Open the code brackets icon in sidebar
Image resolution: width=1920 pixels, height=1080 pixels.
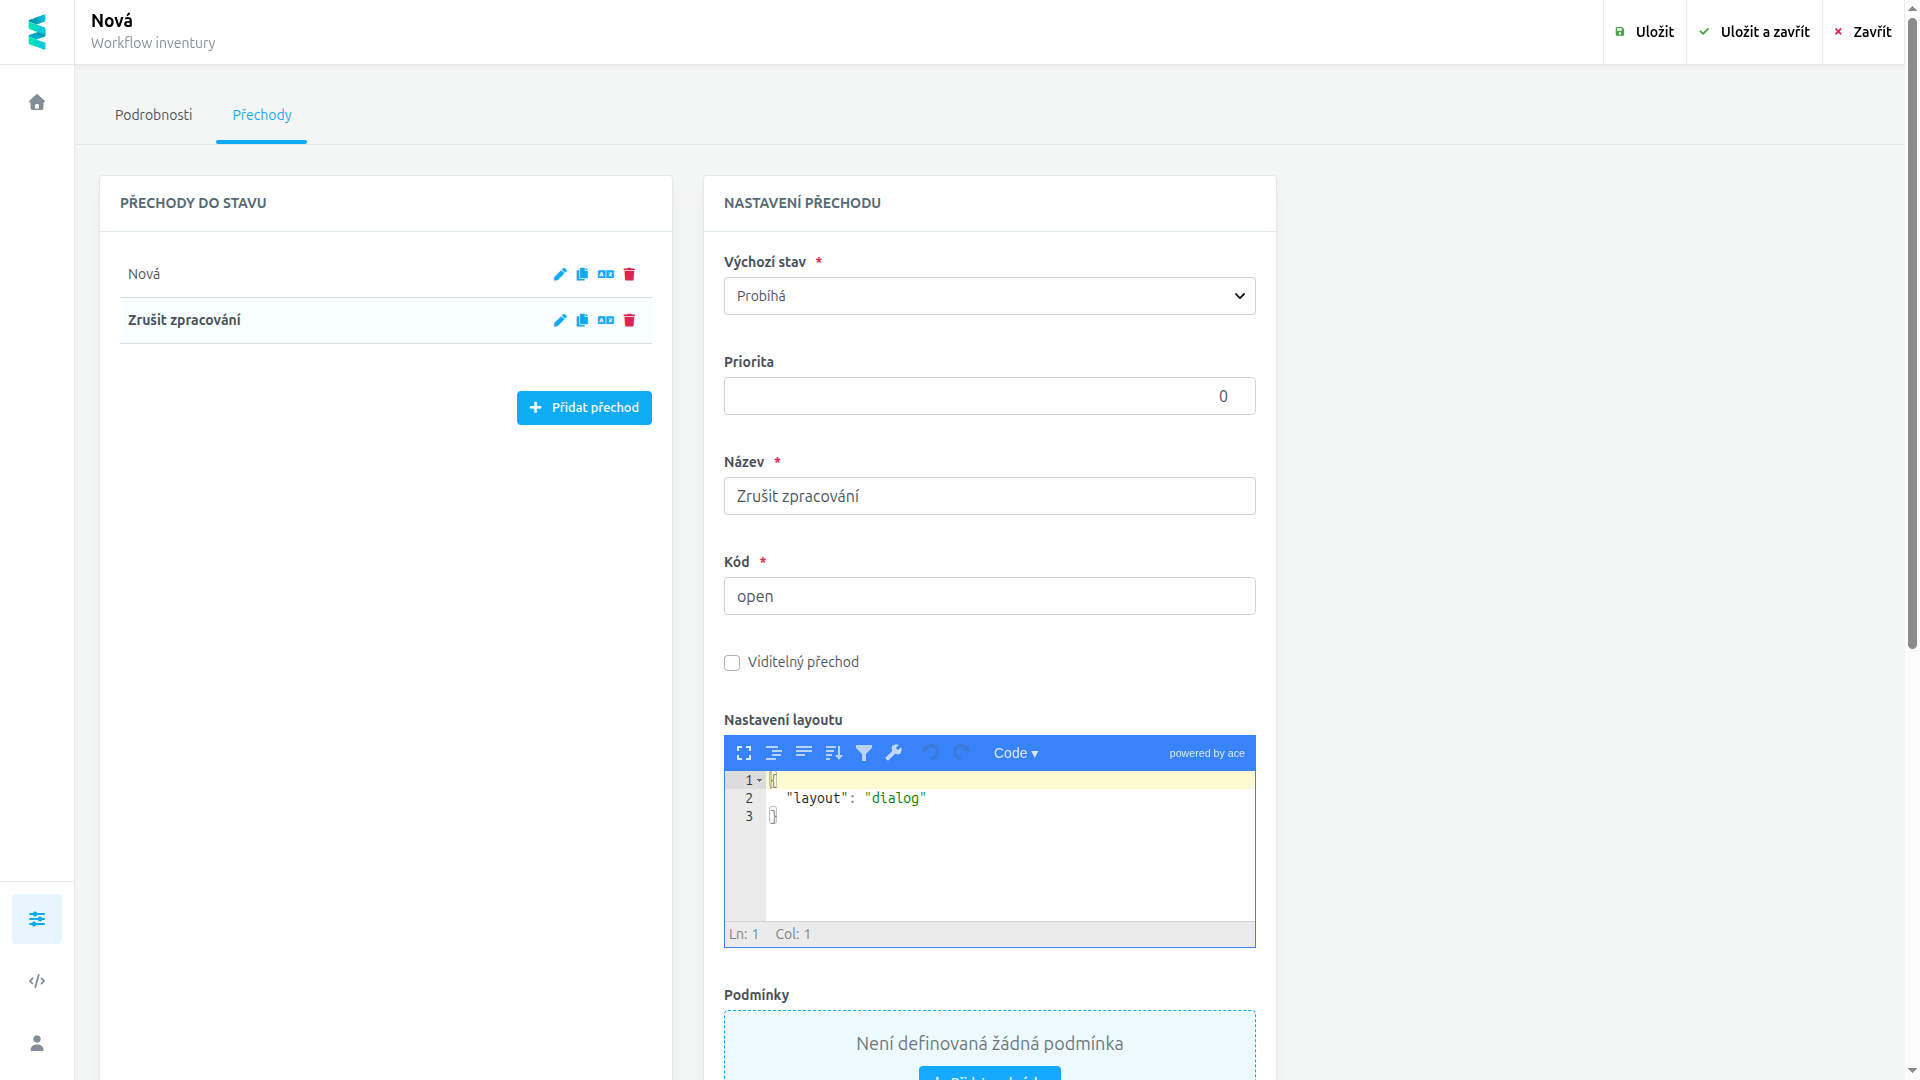pos(37,981)
